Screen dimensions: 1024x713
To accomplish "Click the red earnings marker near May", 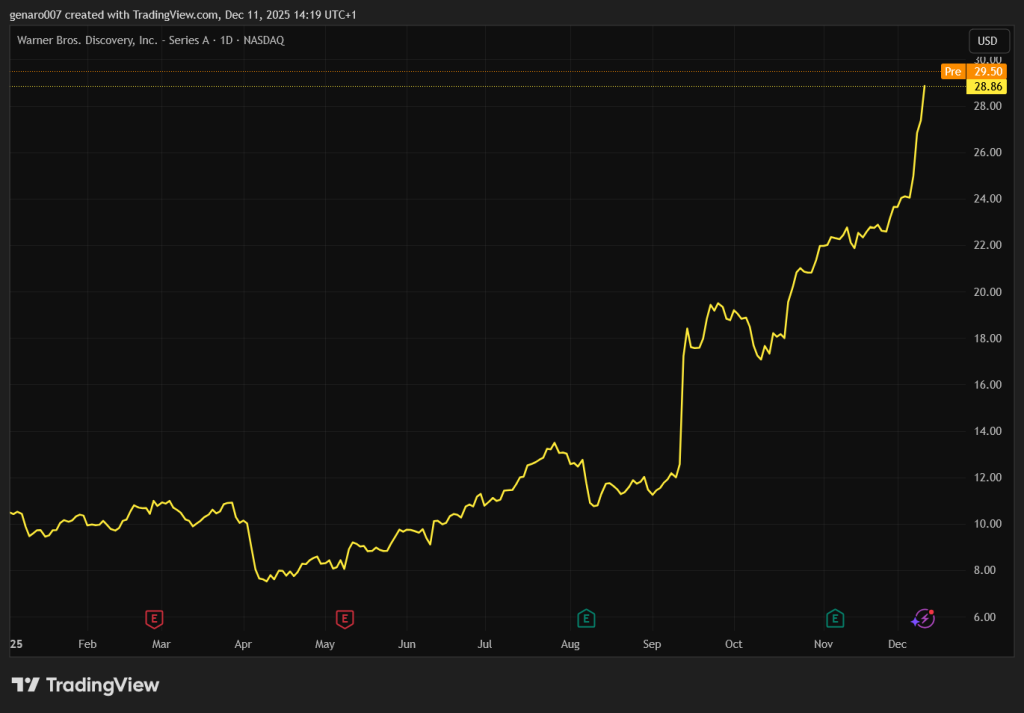I will [344, 619].
